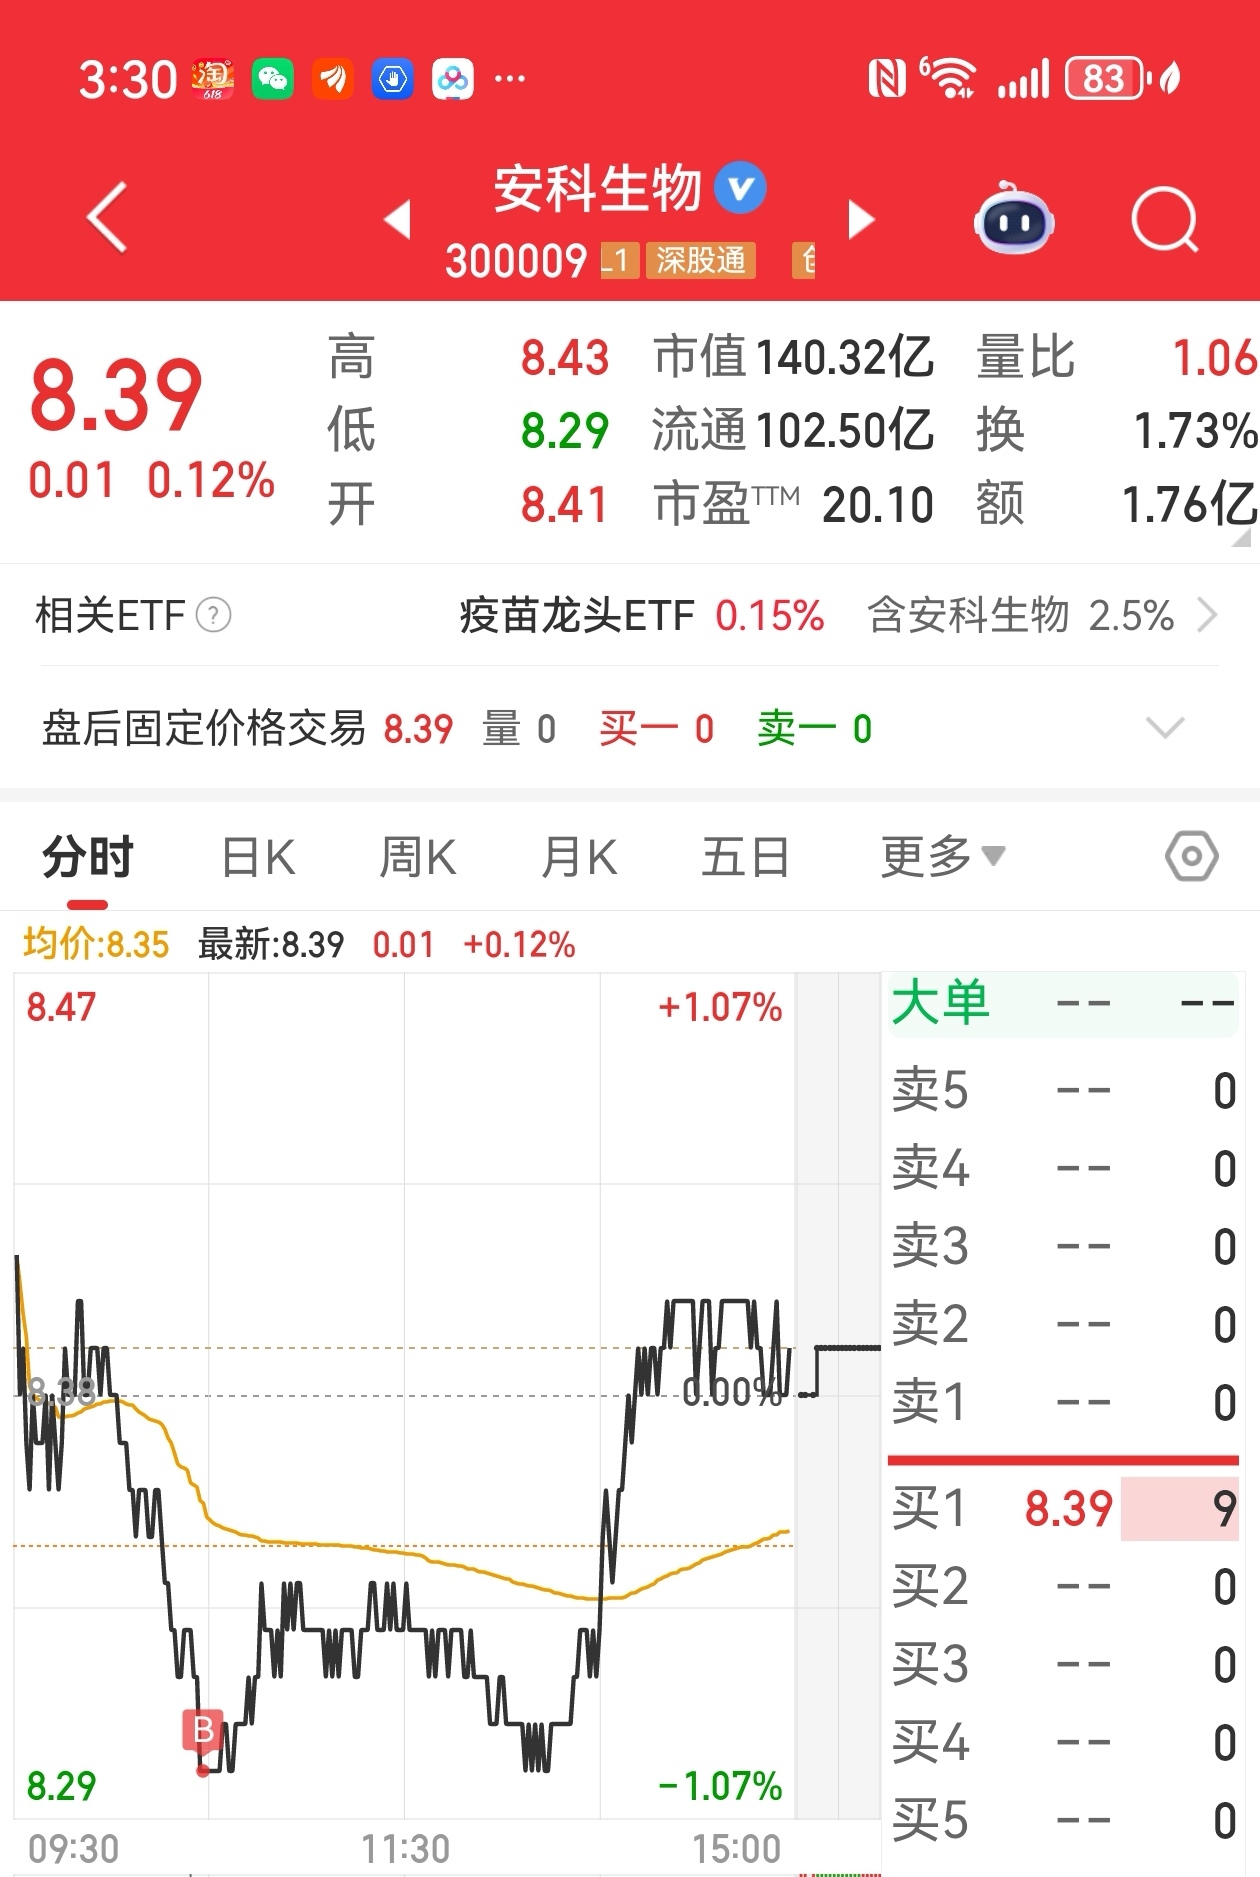The height and width of the screenshot is (1877, 1260).
Task: Tap 流通 102.50亿 value
Action: [x=793, y=430]
